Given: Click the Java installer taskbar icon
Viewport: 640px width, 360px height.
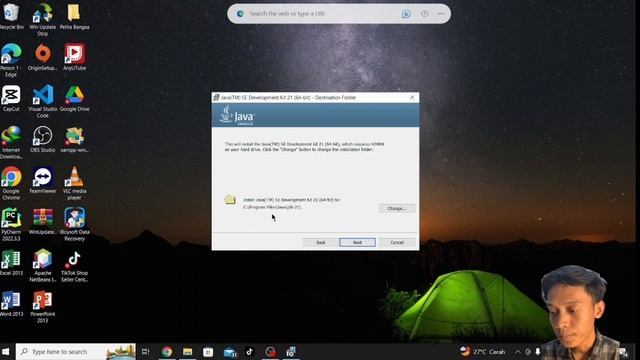Looking at the screenshot, I should tap(291, 351).
